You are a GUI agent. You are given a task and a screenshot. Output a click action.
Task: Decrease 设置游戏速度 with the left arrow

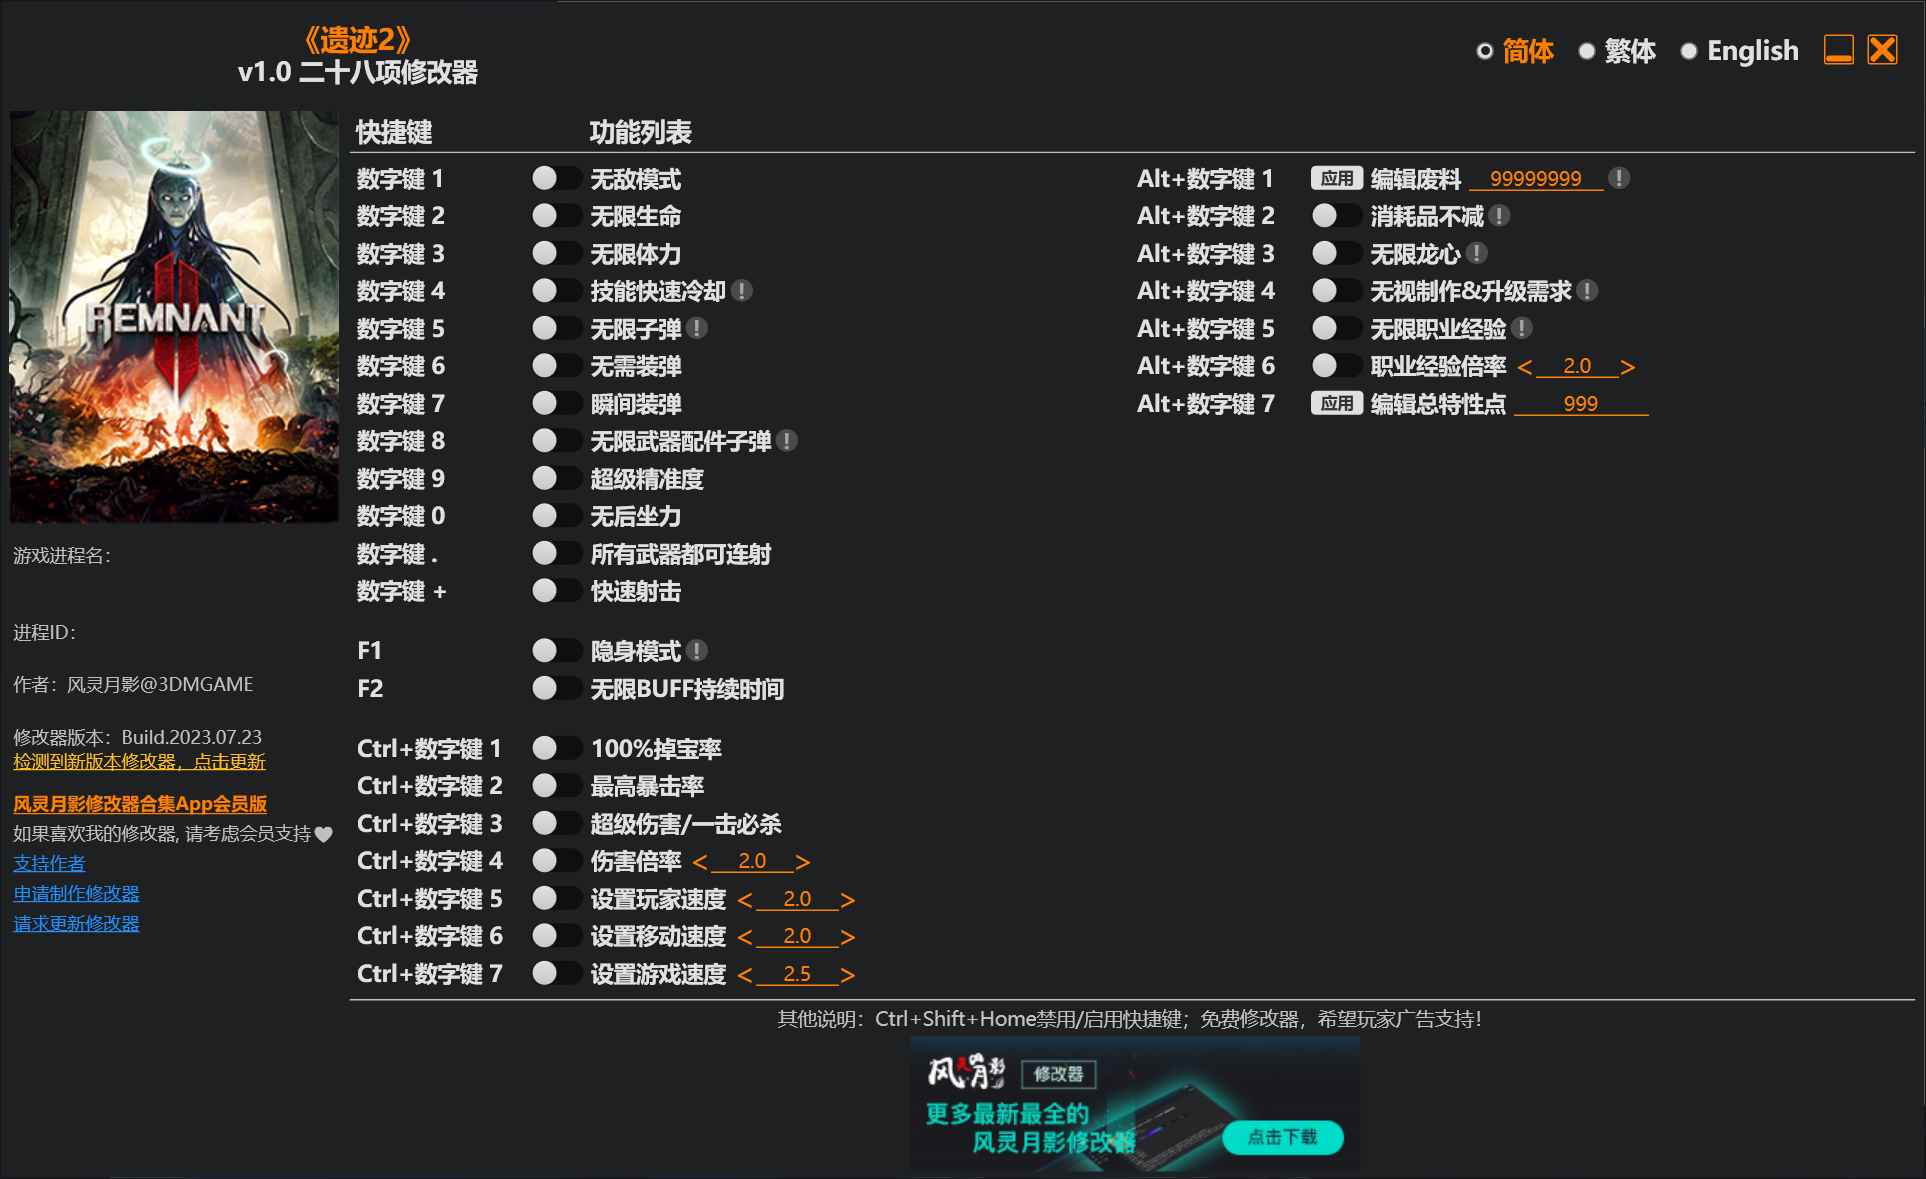(x=744, y=973)
